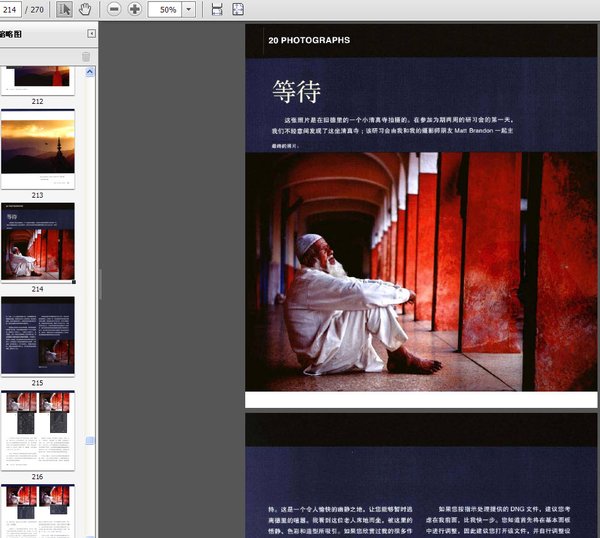
Task: Collapse the thumbnails panel with its arrow button
Action: coord(91,34)
